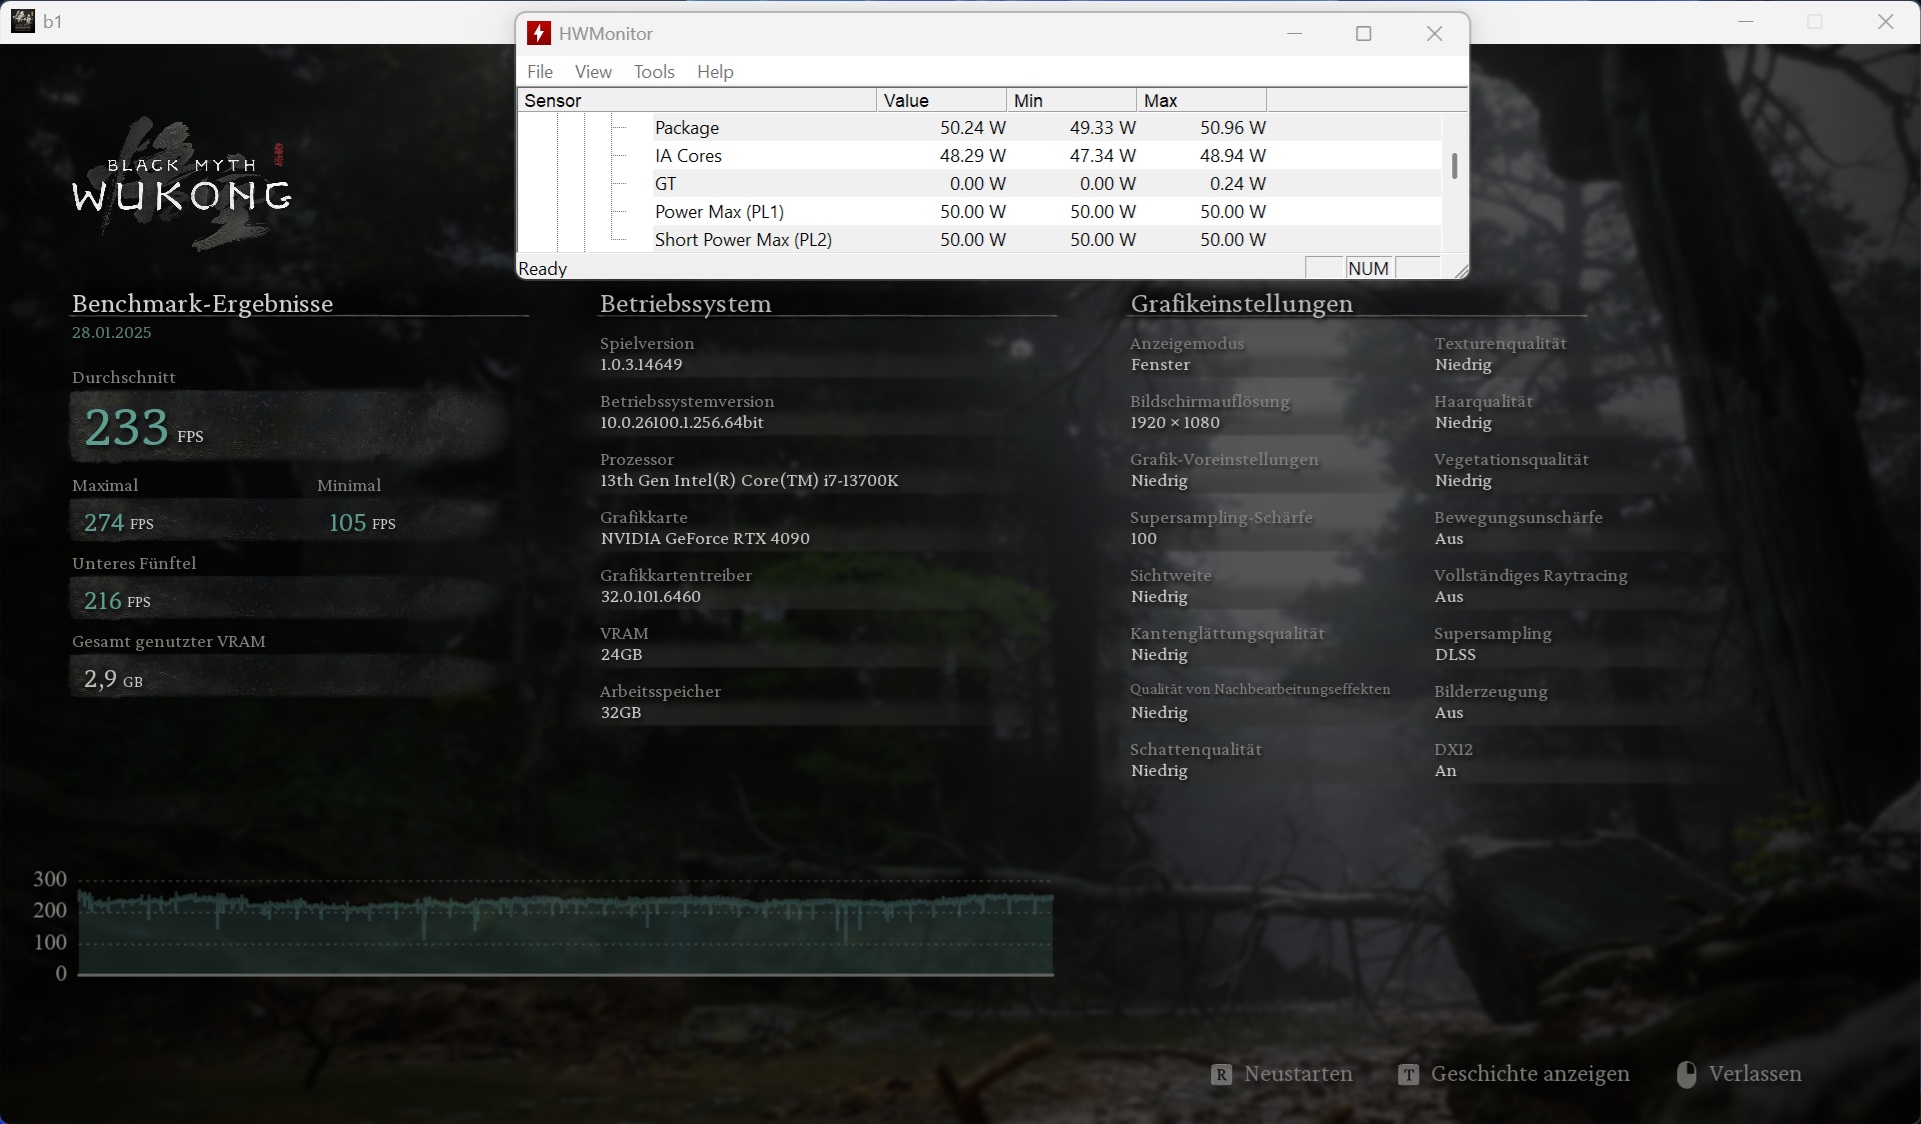Select the Package power sensor row
Image resolution: width=1921 pixels, height=1124 pixels.
tap(687, 128)
